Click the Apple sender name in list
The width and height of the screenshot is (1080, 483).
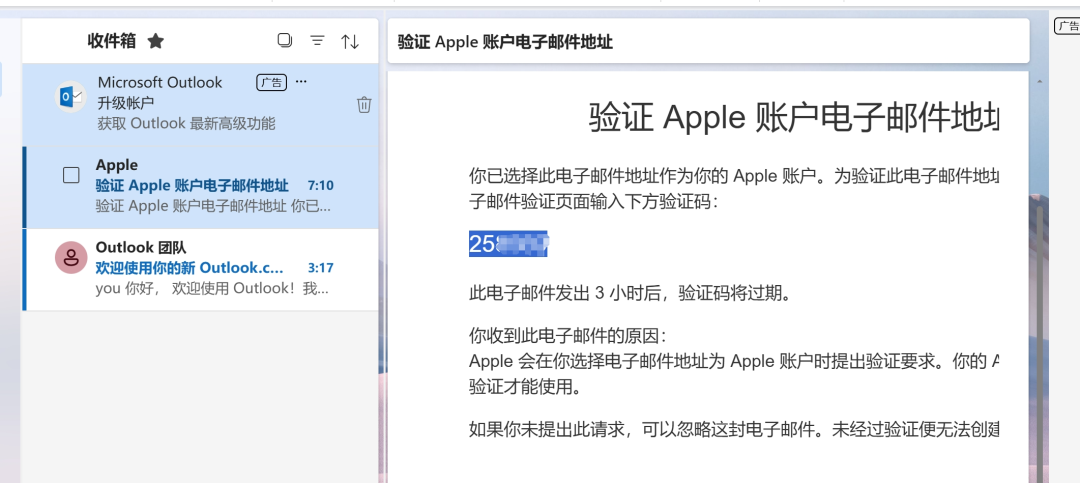pyautogui.click(x=116, y=165)
